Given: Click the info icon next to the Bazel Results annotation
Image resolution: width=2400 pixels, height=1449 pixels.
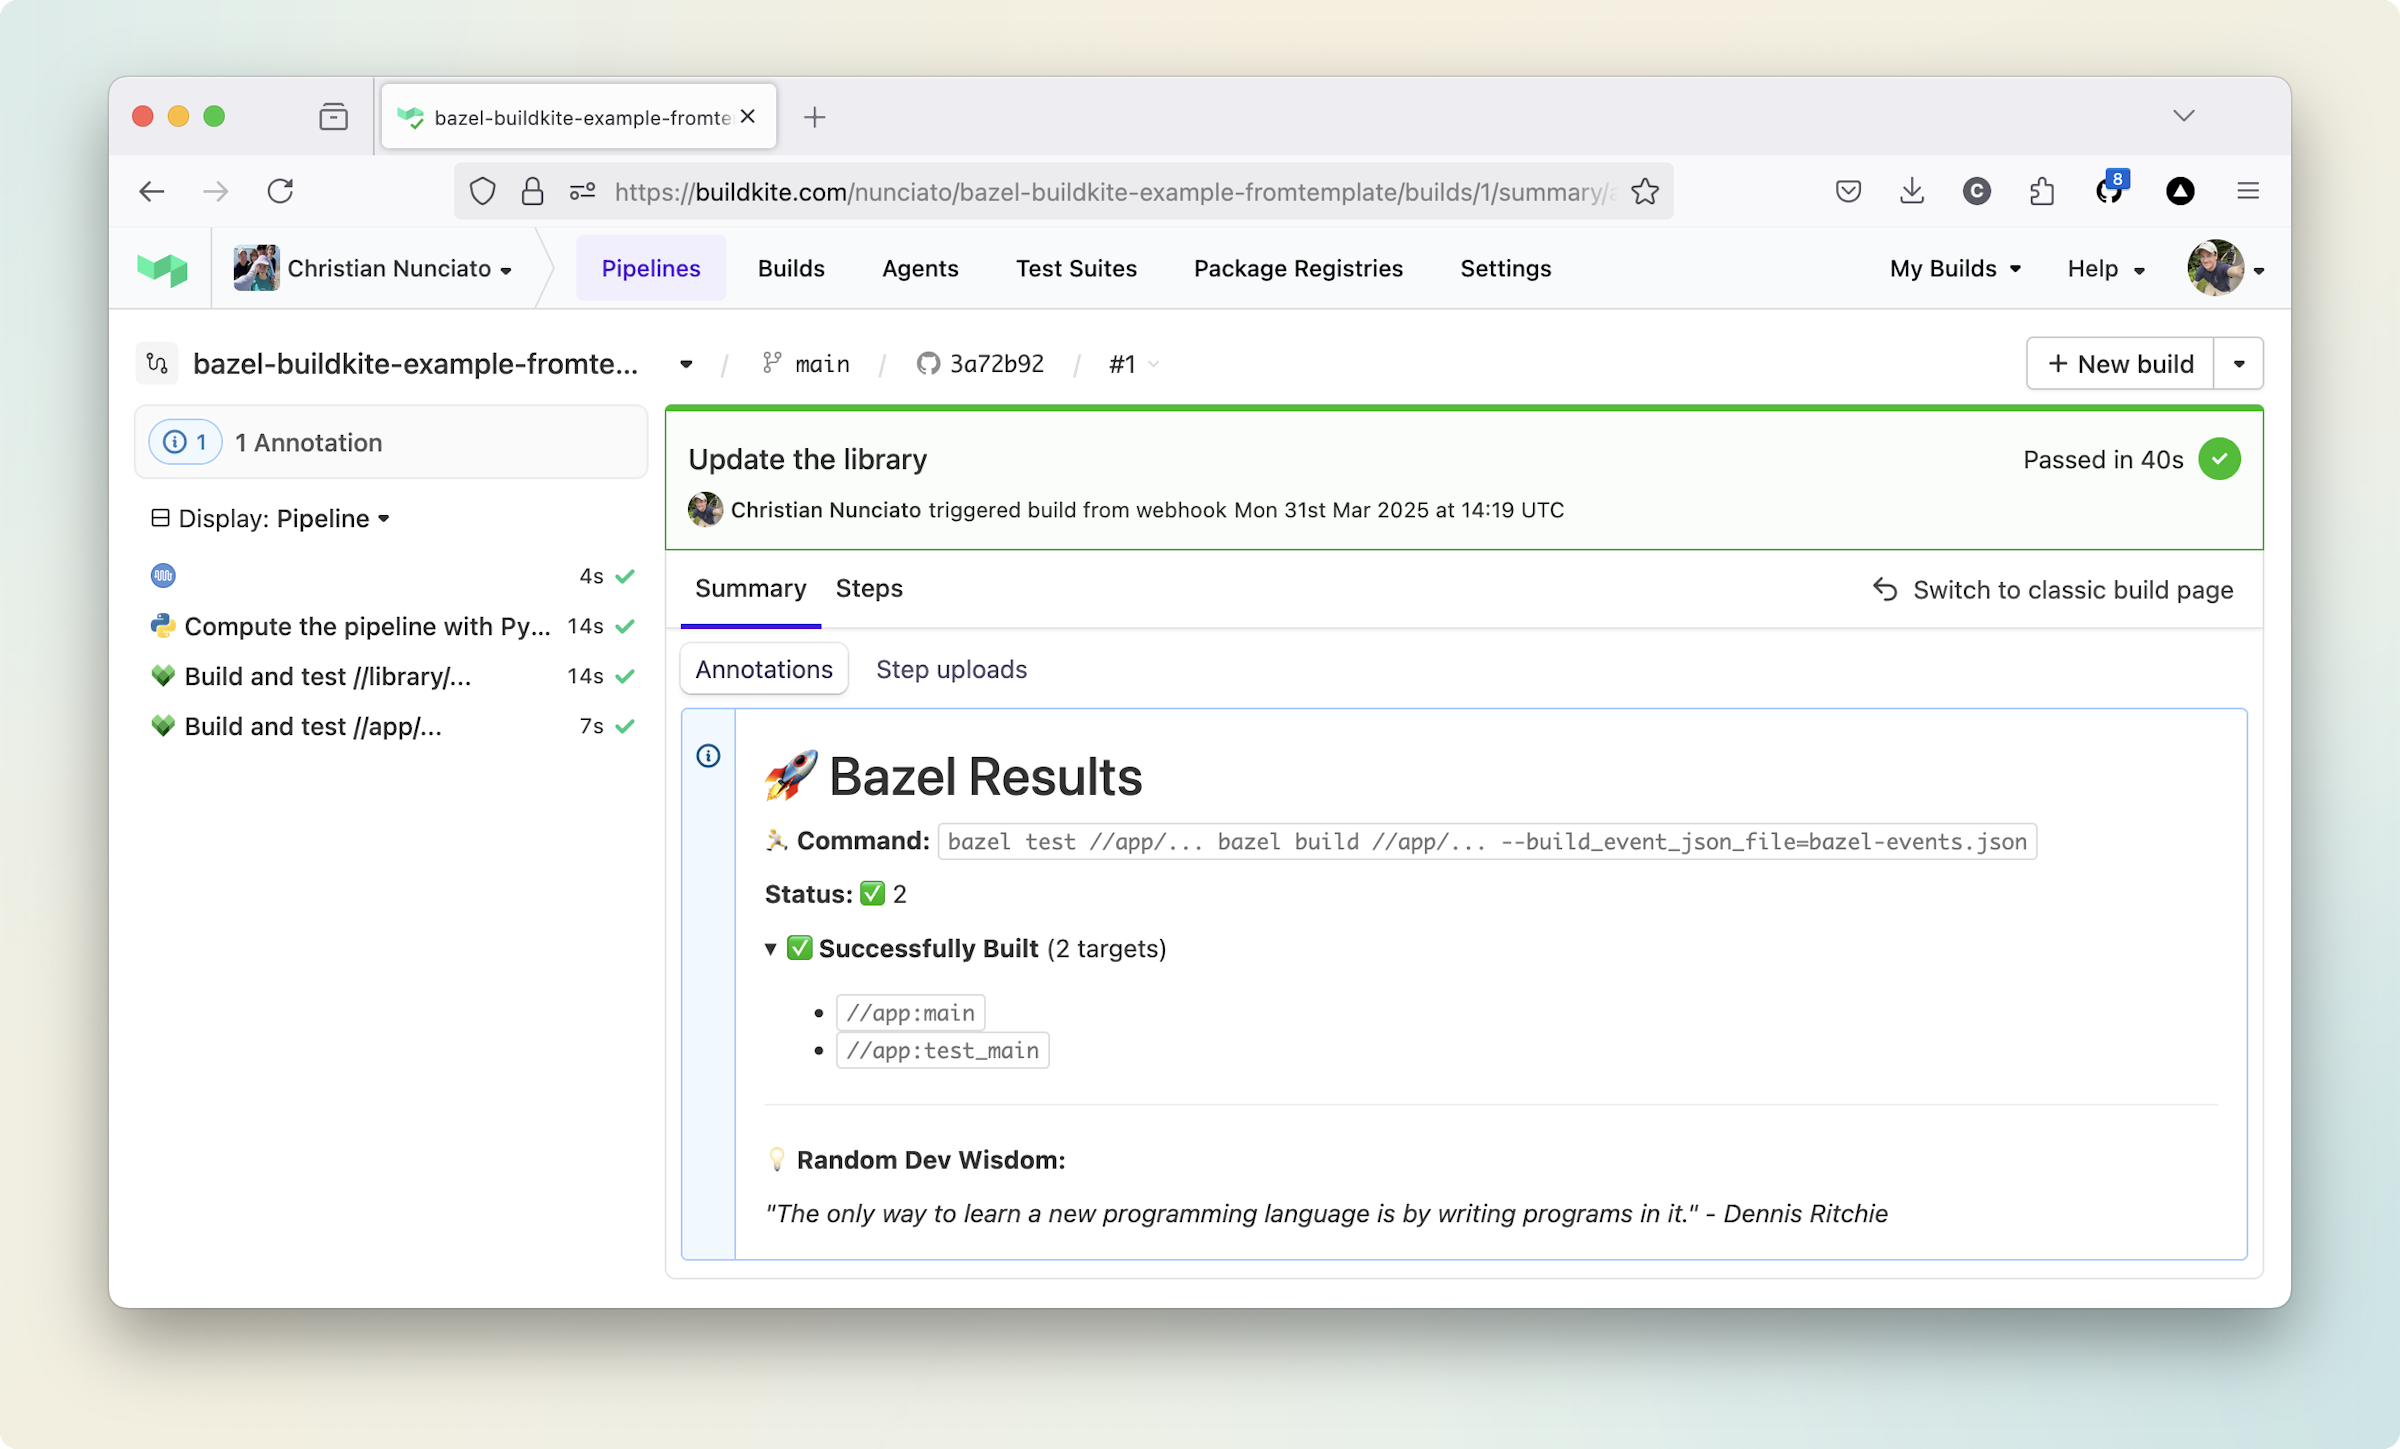Looking at the screenshot, I should coord(708,756).
